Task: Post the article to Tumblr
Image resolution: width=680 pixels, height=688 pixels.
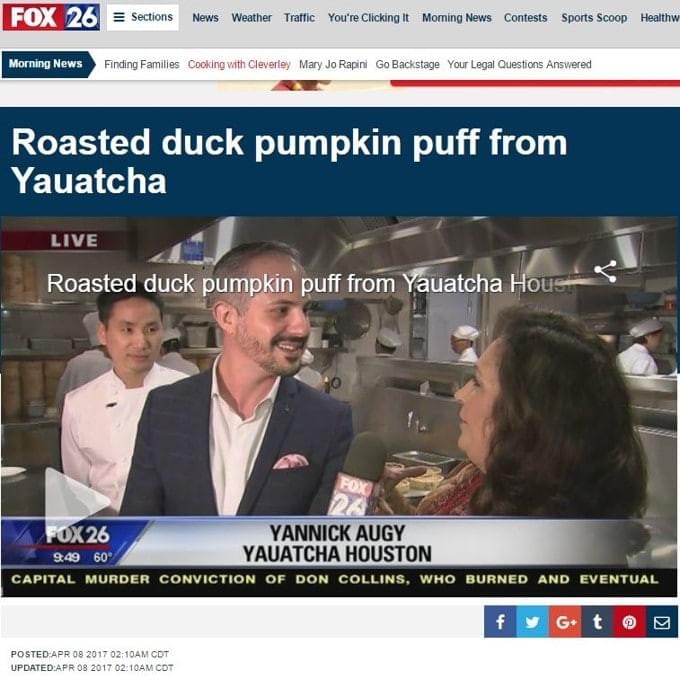Action: (x=597, y=621)
